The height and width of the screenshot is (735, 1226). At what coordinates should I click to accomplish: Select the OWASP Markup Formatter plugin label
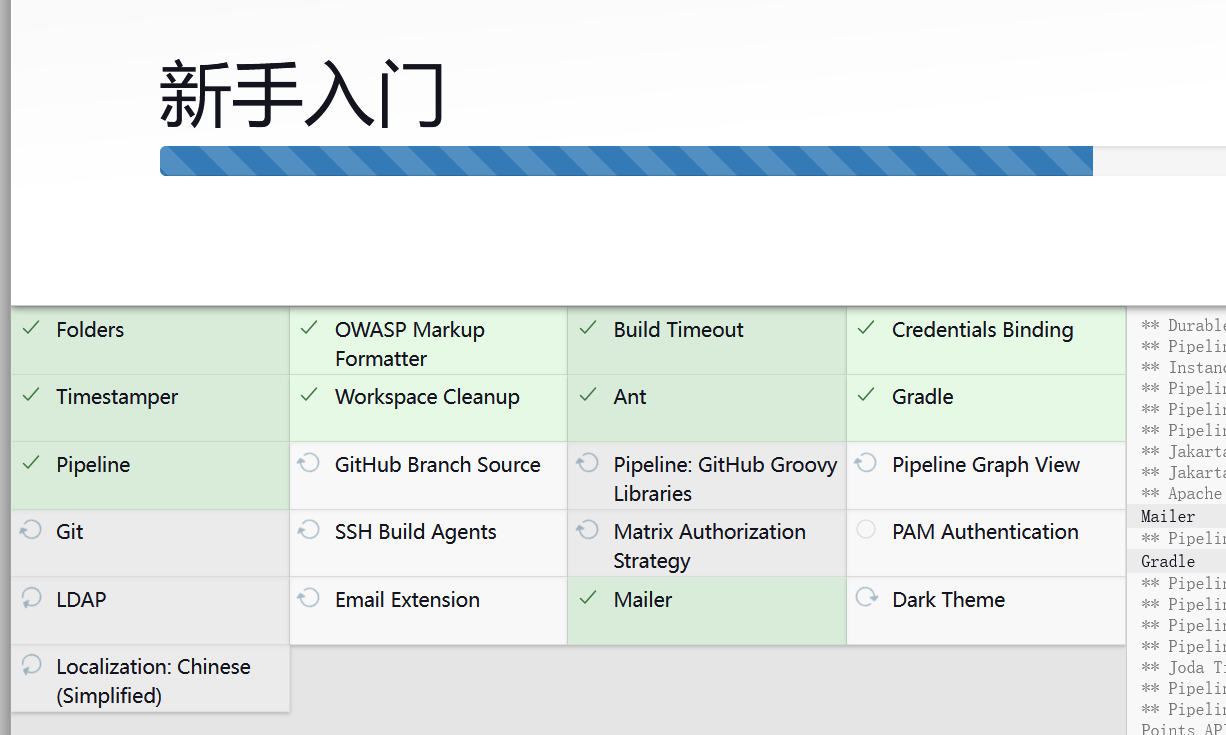(409, 344)
